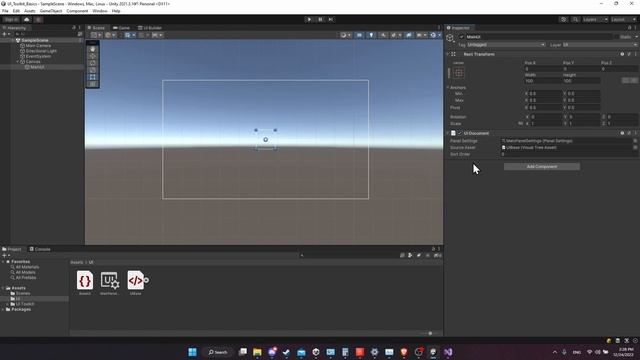Toggle the MainUI active checkbox

point(462,37)
